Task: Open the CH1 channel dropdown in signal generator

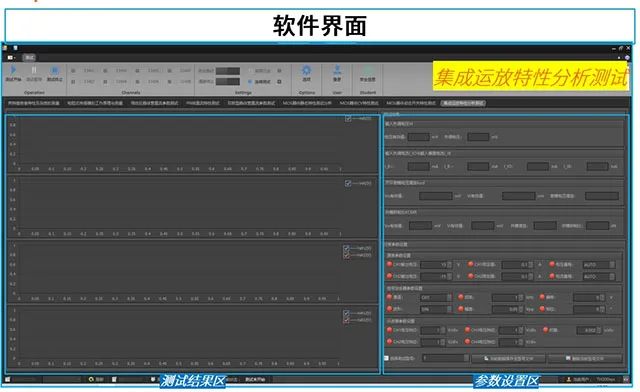Action: point(436,298)
